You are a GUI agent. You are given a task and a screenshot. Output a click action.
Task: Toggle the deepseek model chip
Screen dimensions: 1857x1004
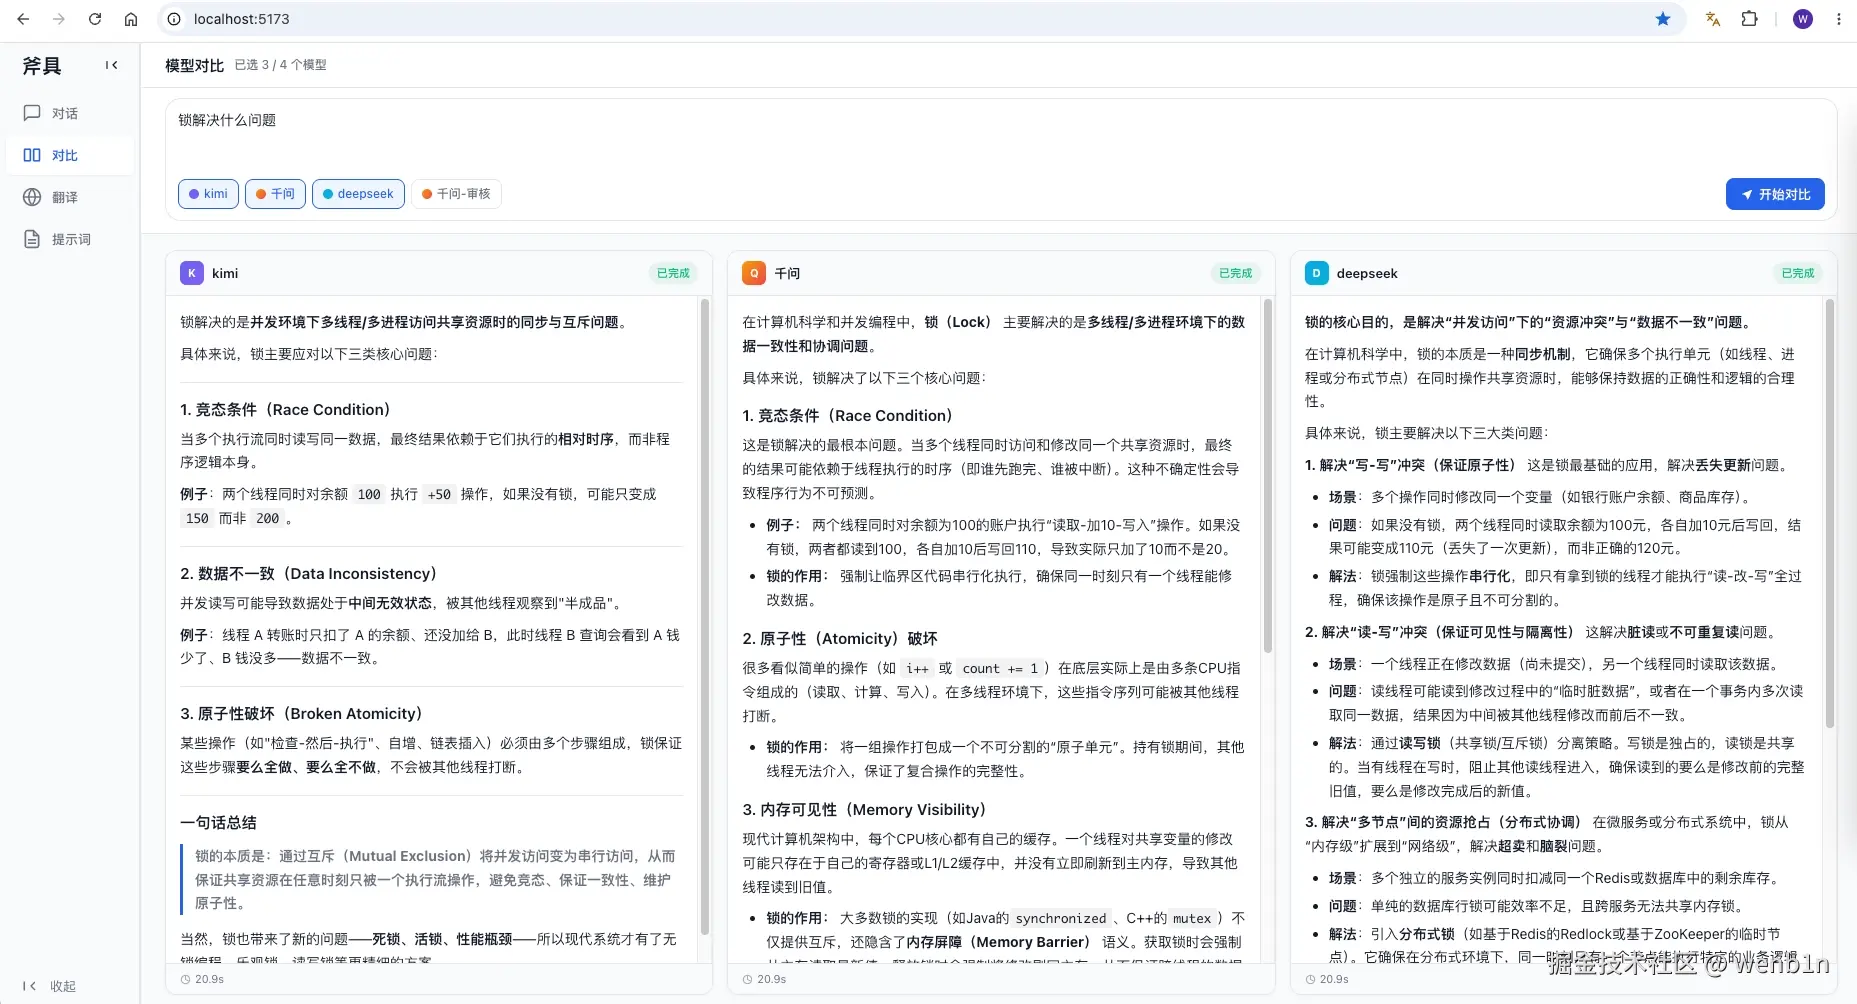pyautogui.click(x=358, y=194)
